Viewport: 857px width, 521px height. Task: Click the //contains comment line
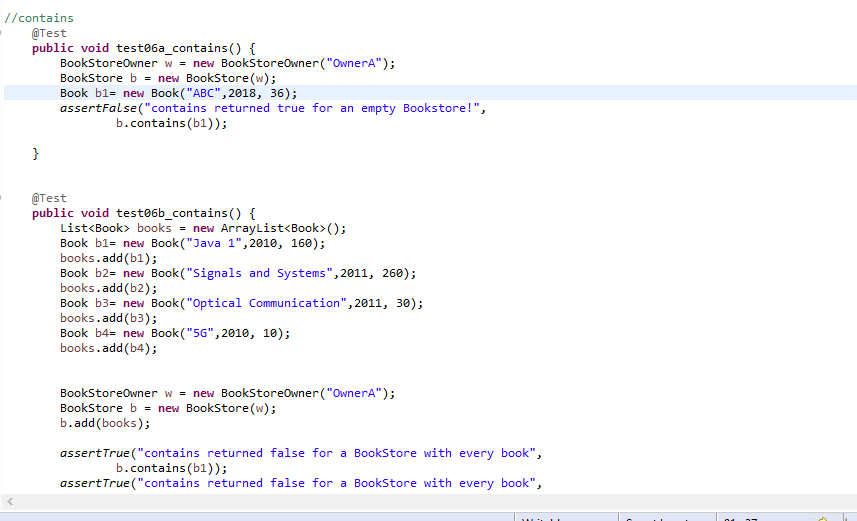point(39,18)
